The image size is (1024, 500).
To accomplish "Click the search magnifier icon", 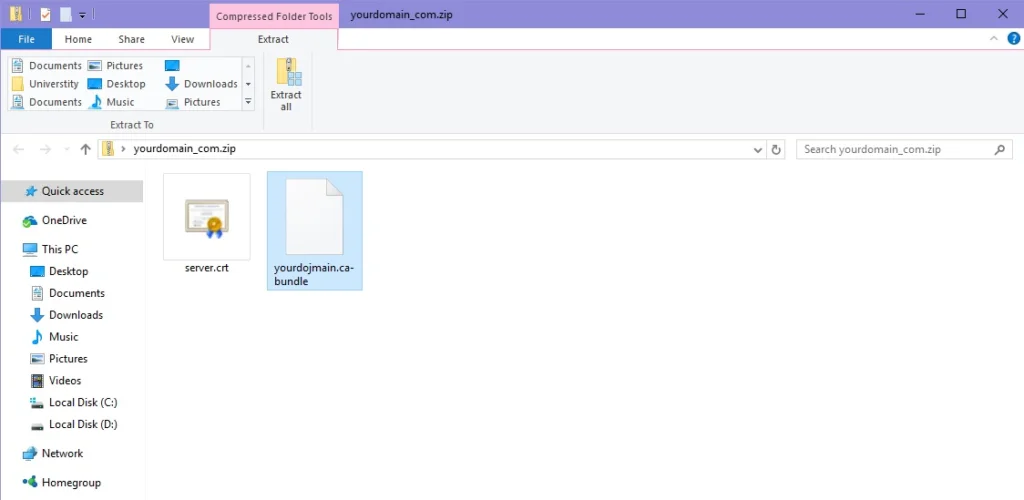I will [999, 149].
